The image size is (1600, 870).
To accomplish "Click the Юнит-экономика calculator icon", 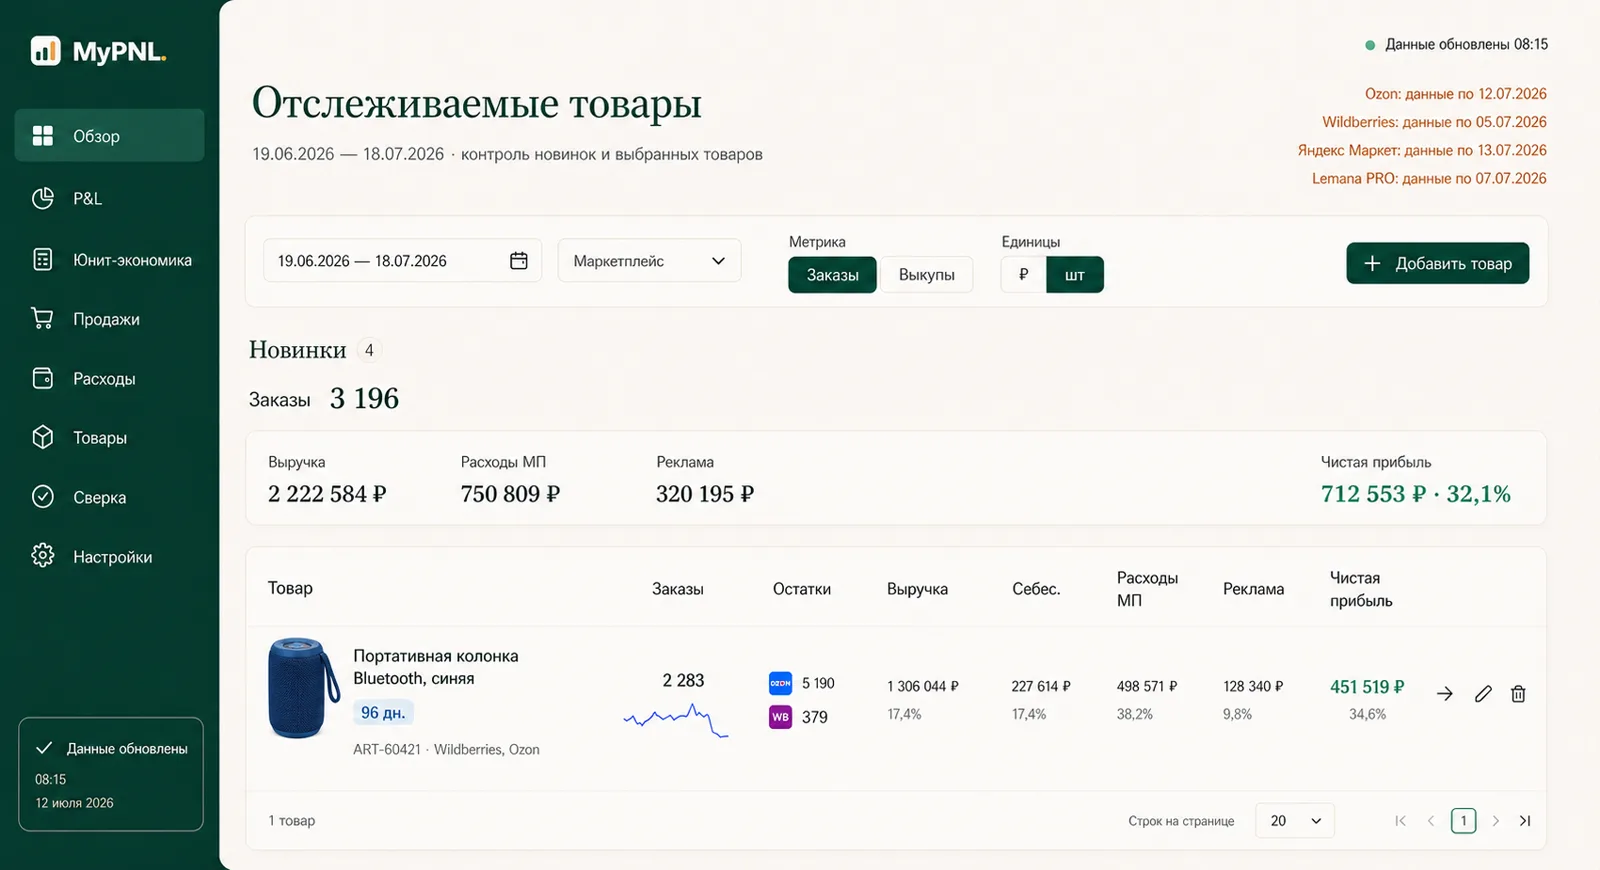I will coord(43,259).
